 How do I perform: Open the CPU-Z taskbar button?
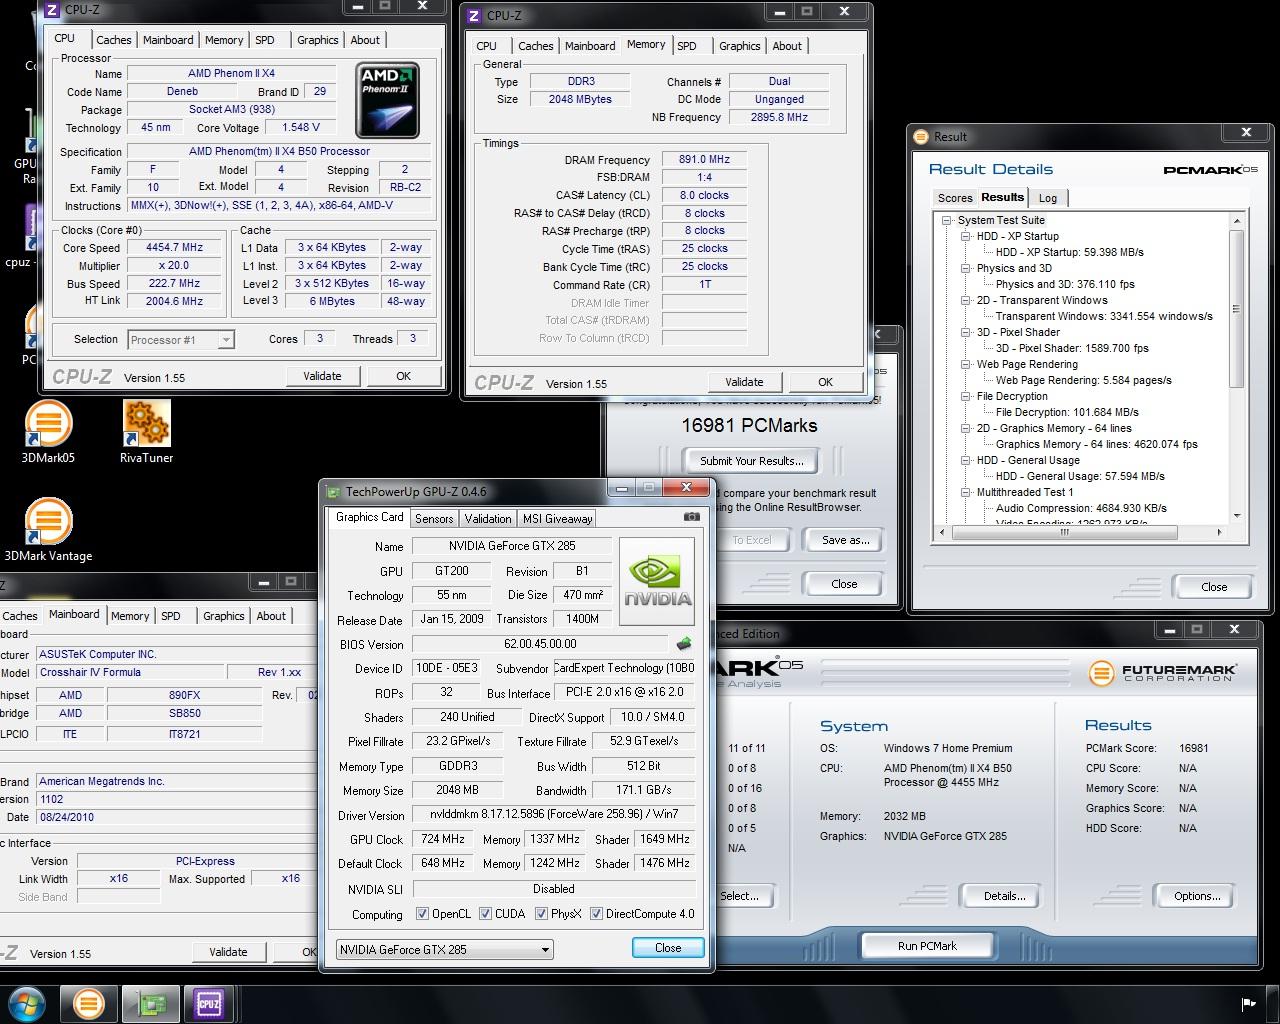(x=209, y=1003)
